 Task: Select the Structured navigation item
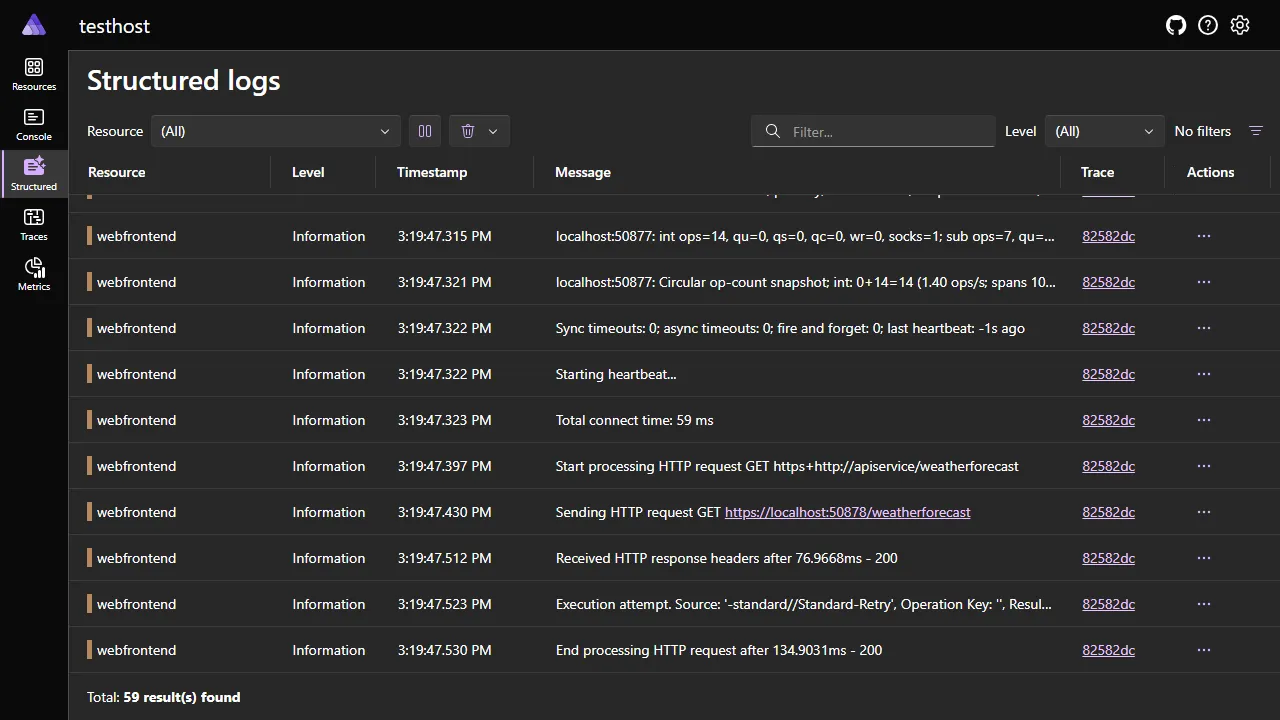point(33,172)
